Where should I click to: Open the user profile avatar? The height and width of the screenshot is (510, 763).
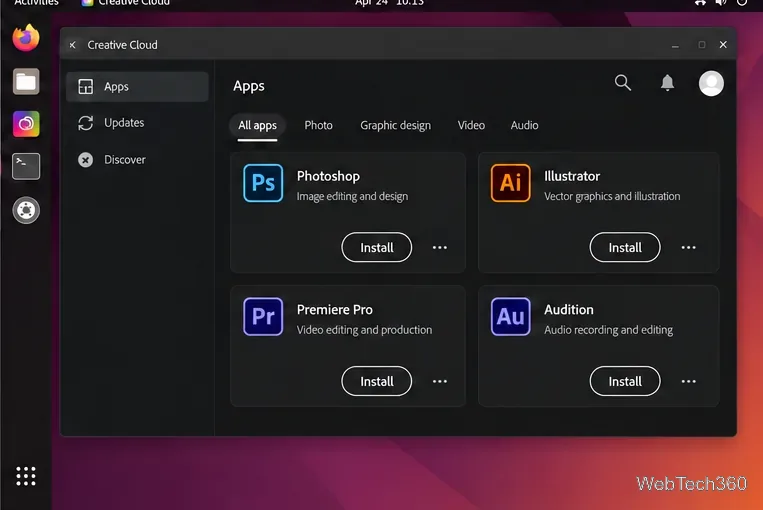(711, 83)
